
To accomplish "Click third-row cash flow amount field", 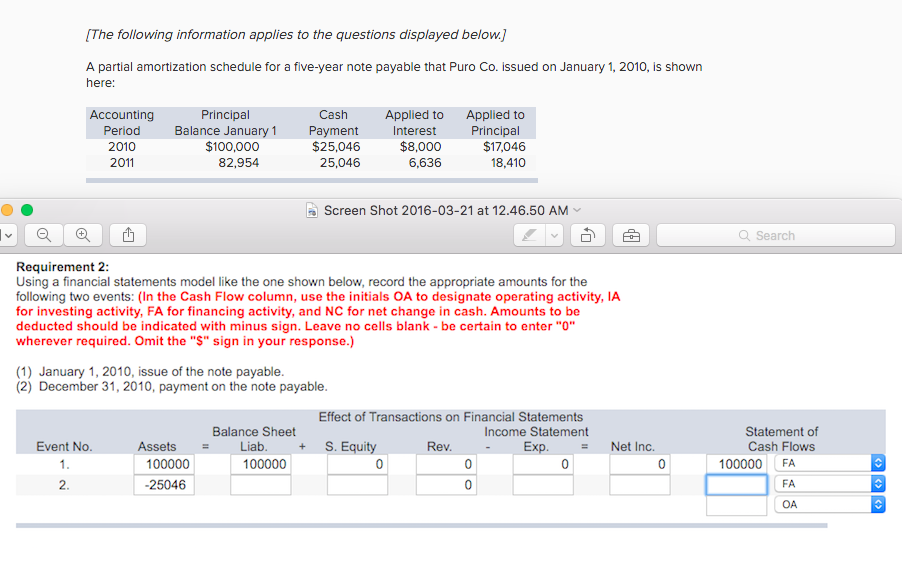I will pos(736,506).
